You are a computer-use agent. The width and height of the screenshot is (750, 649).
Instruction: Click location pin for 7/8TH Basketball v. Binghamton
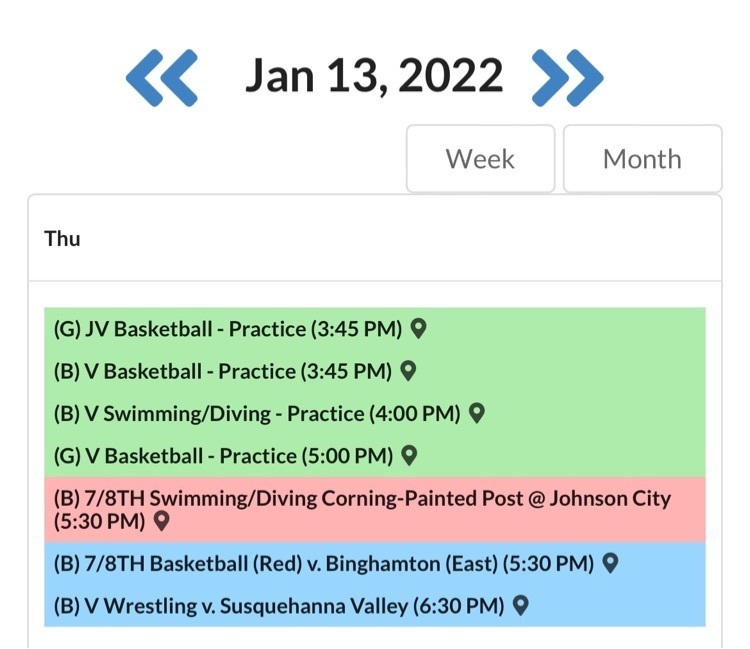(610, 563)
